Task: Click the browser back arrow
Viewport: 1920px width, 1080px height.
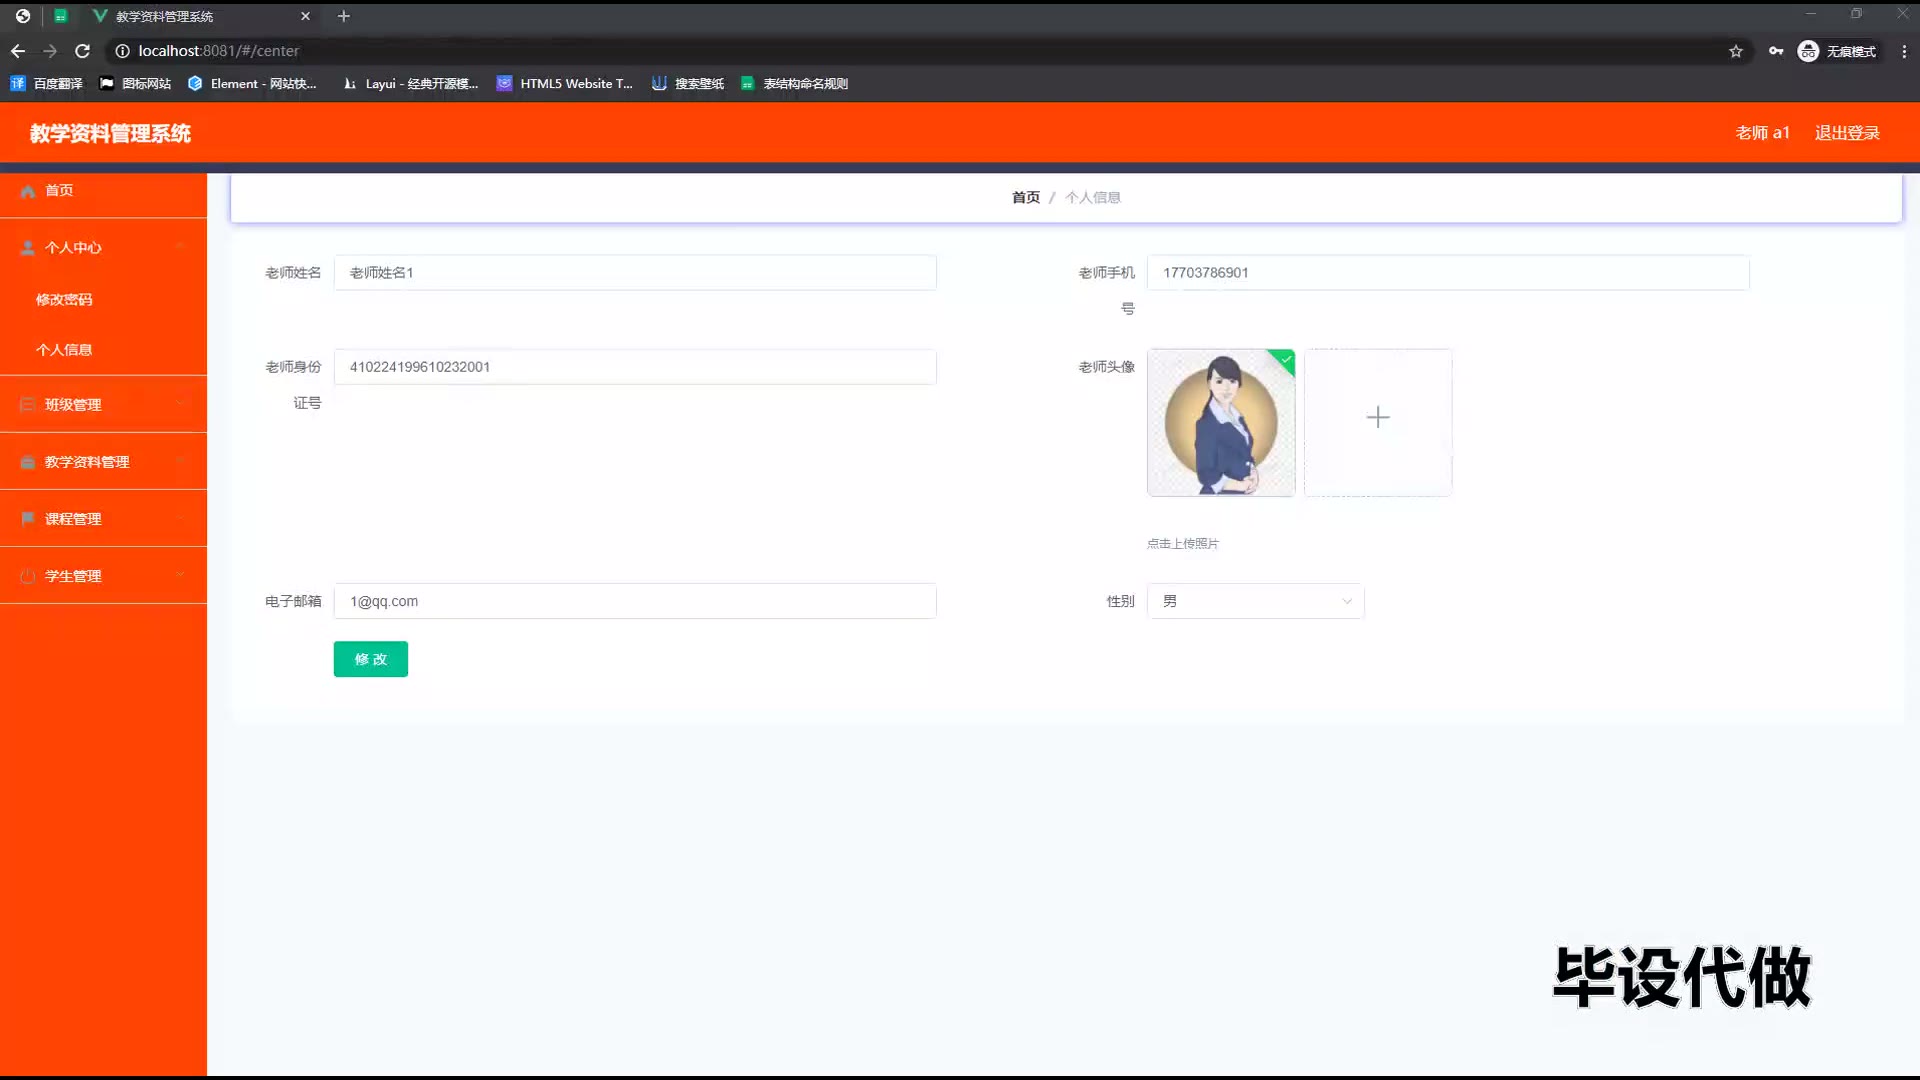Action: tap(18, 51)
